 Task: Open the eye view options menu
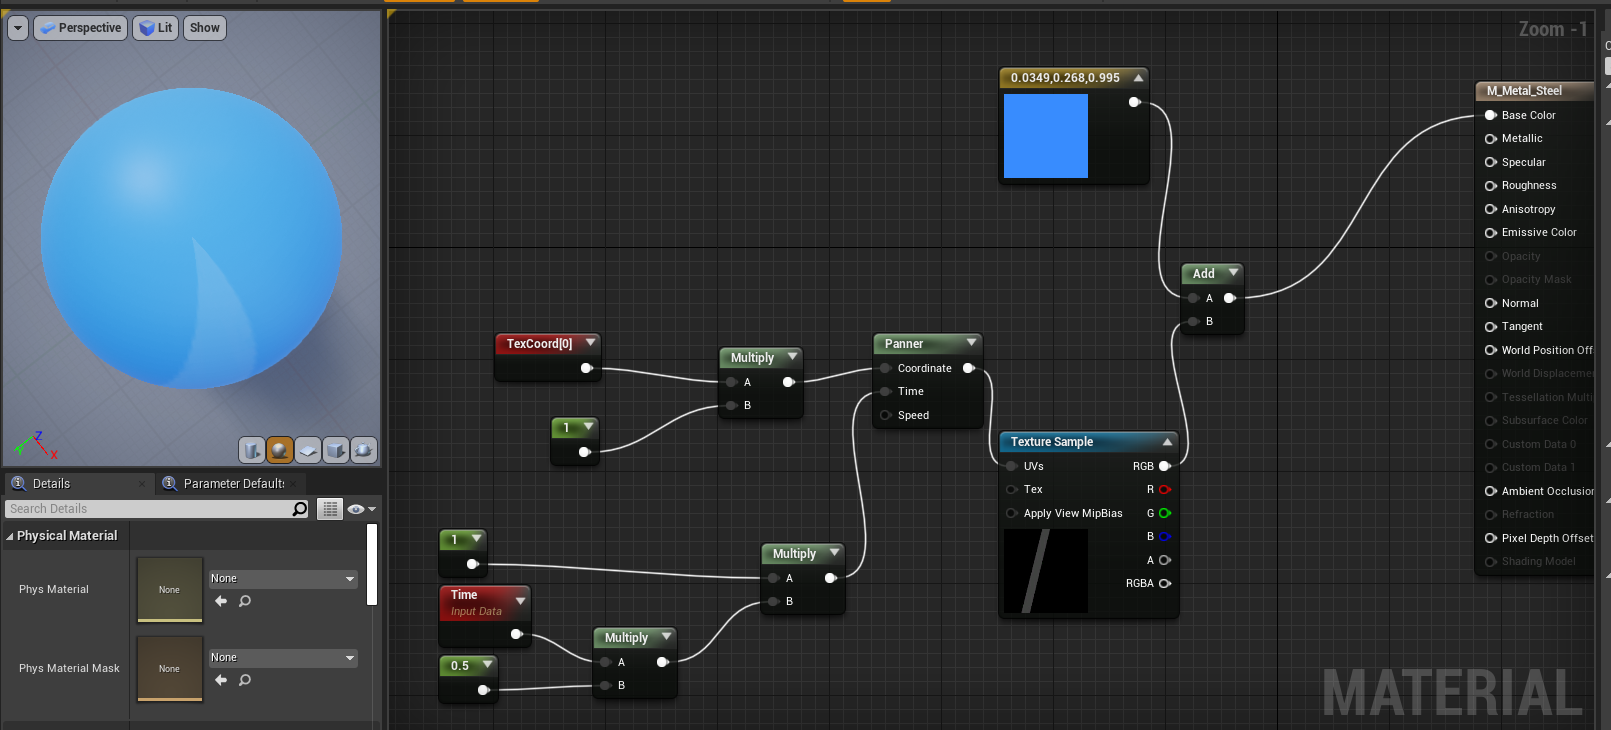coord(361,509)
